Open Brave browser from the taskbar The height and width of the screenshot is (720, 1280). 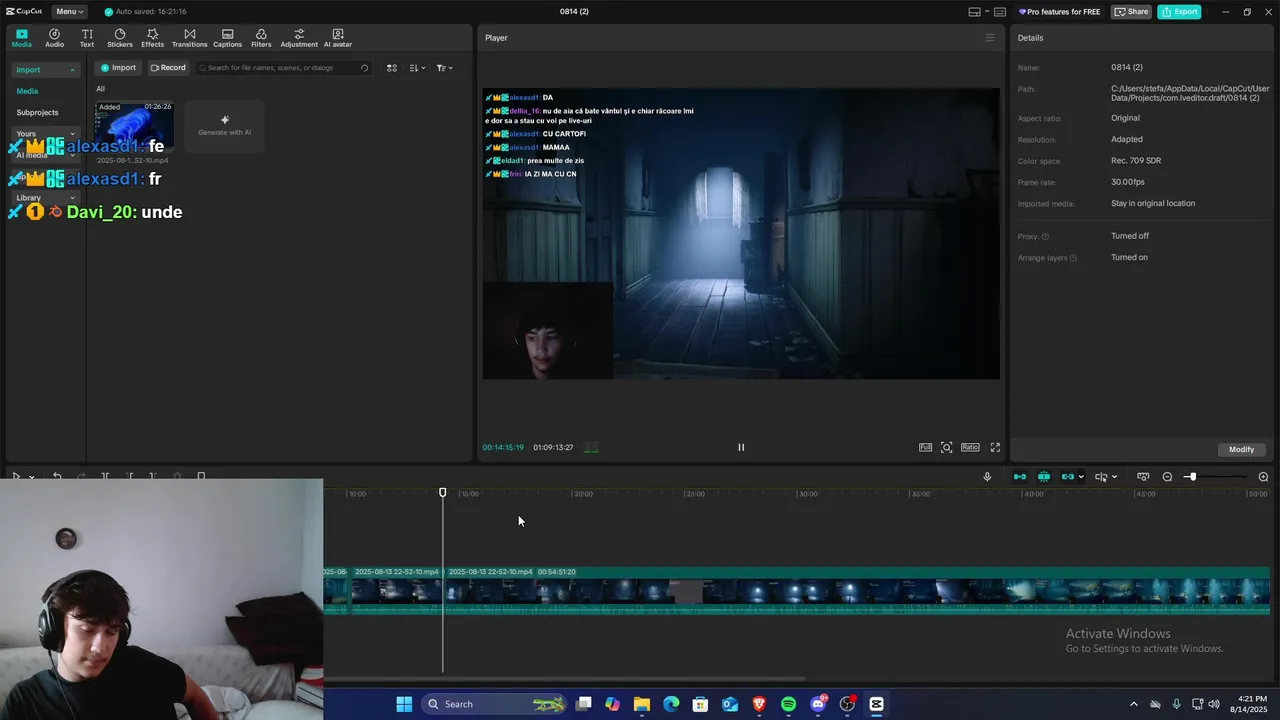click(x=759, y=704)
